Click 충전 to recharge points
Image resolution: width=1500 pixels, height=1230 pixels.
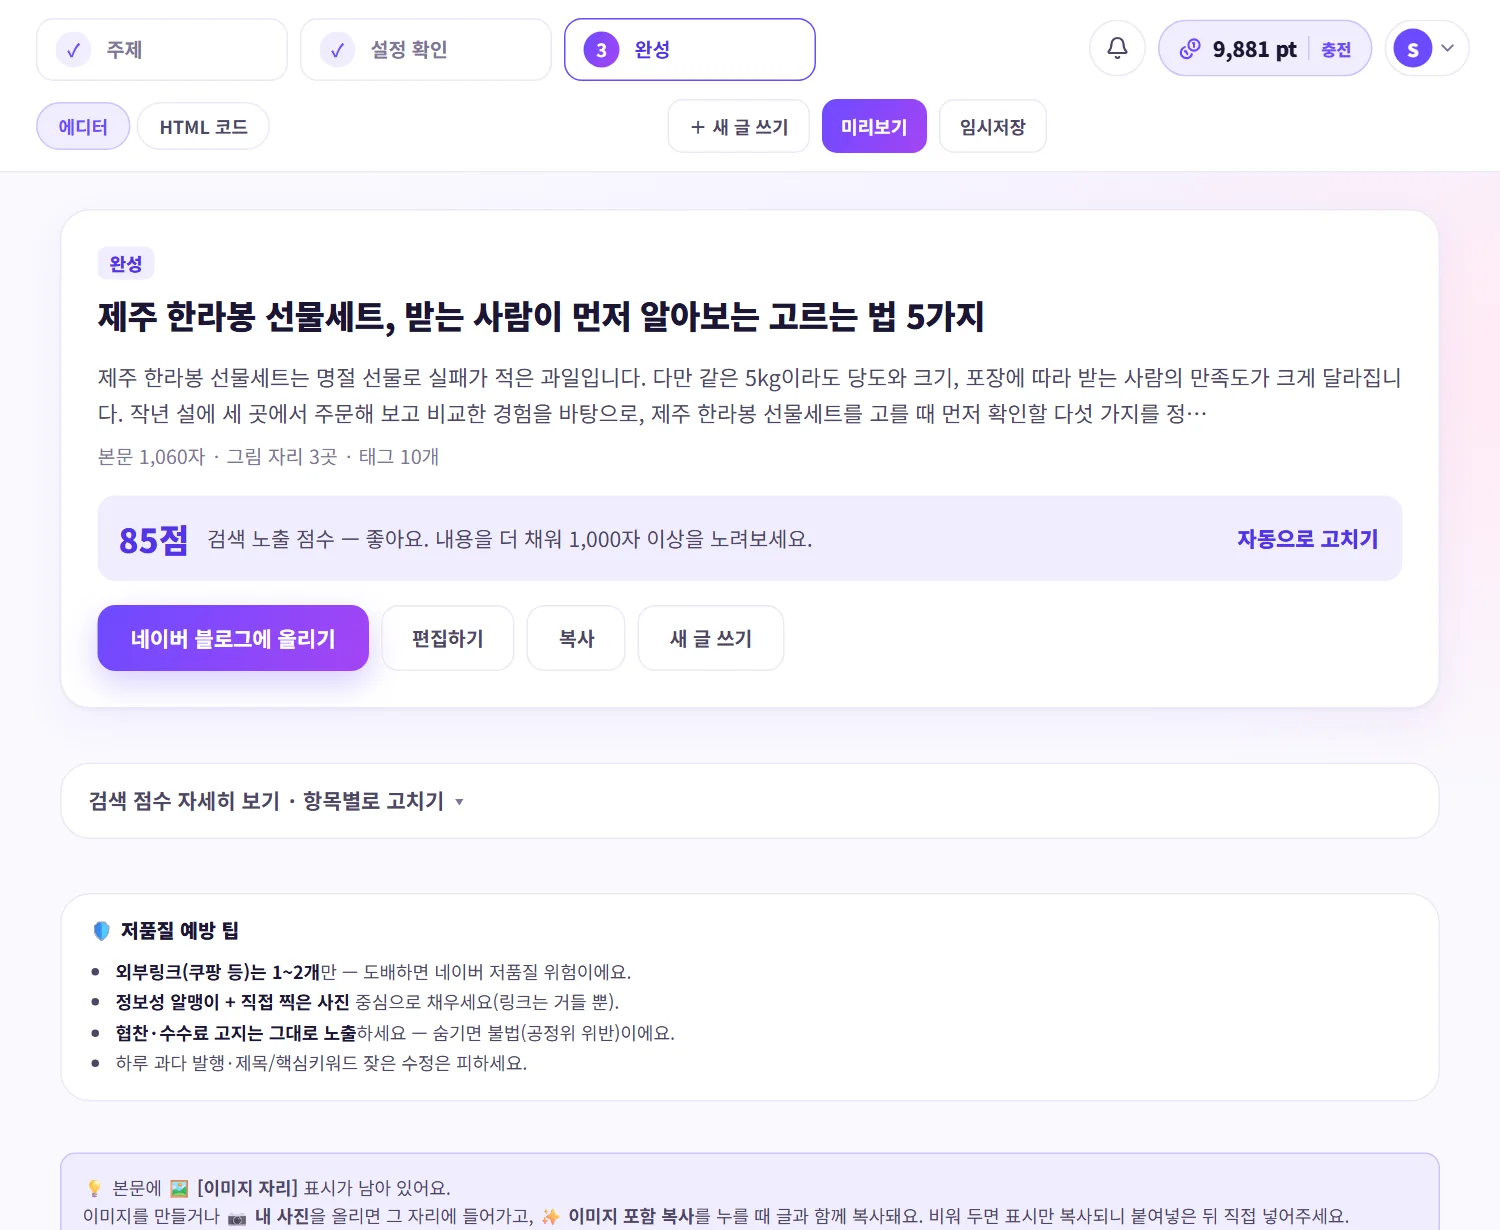click(x=1336, y=49)
